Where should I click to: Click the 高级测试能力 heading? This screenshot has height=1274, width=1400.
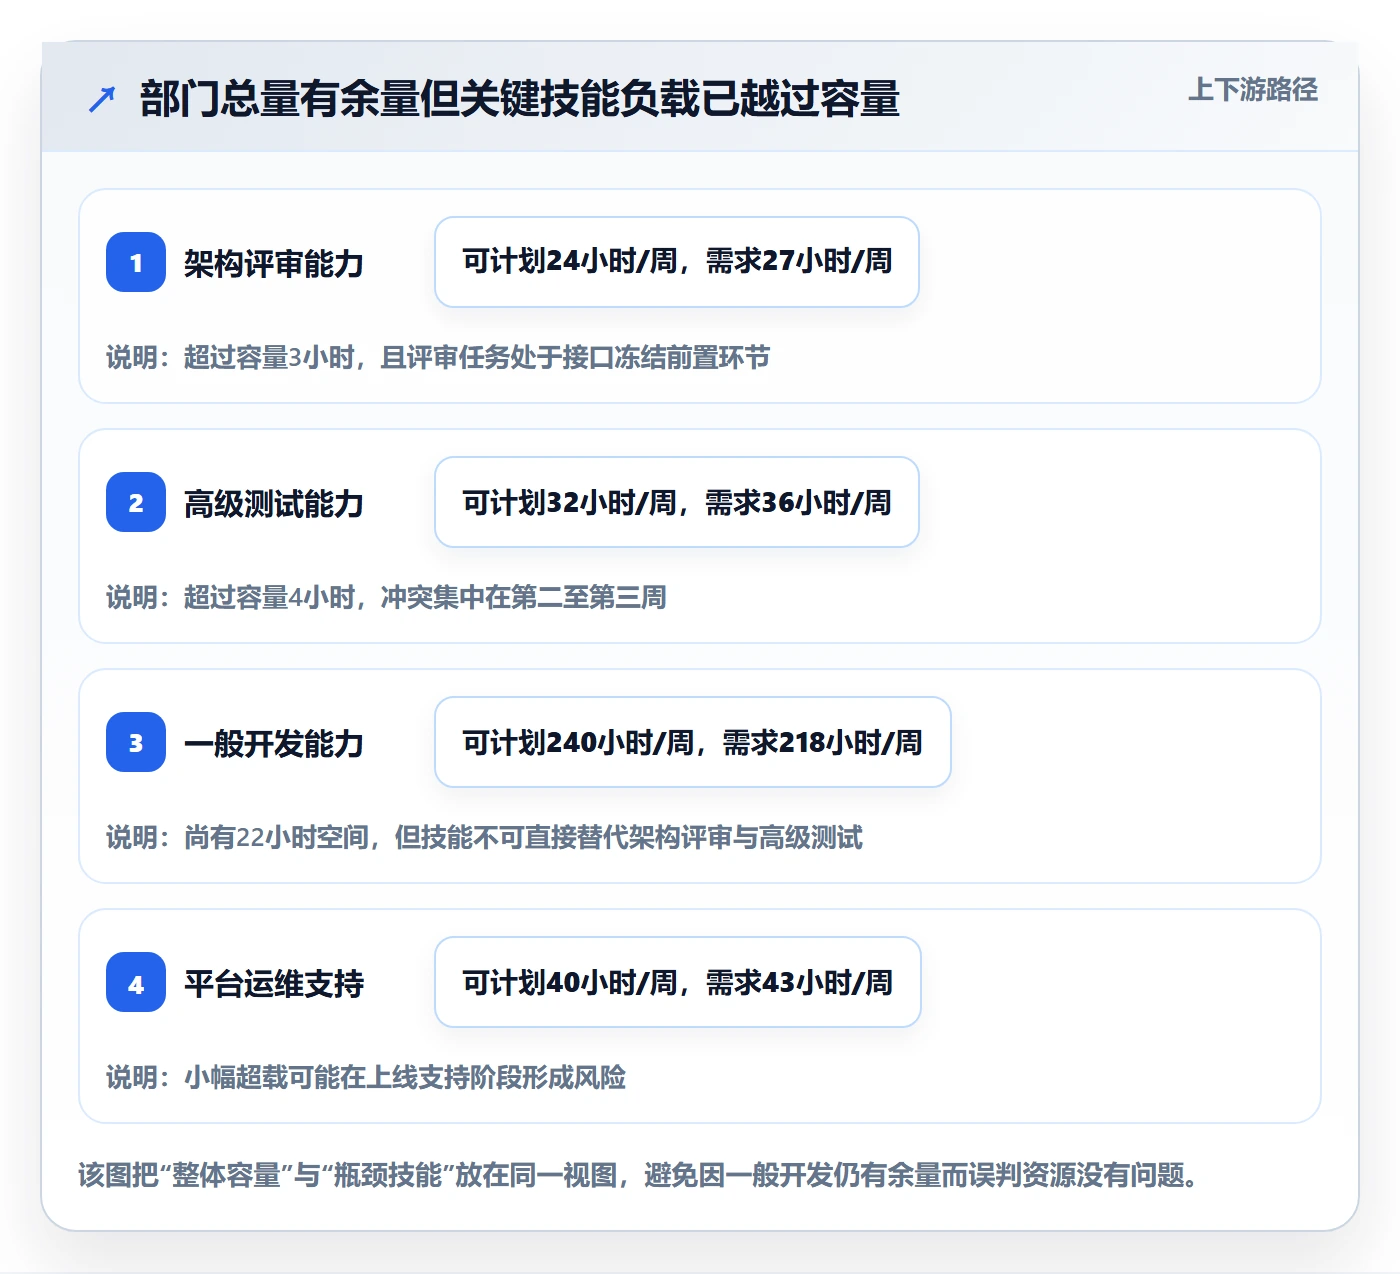click(x=274, y=504)
